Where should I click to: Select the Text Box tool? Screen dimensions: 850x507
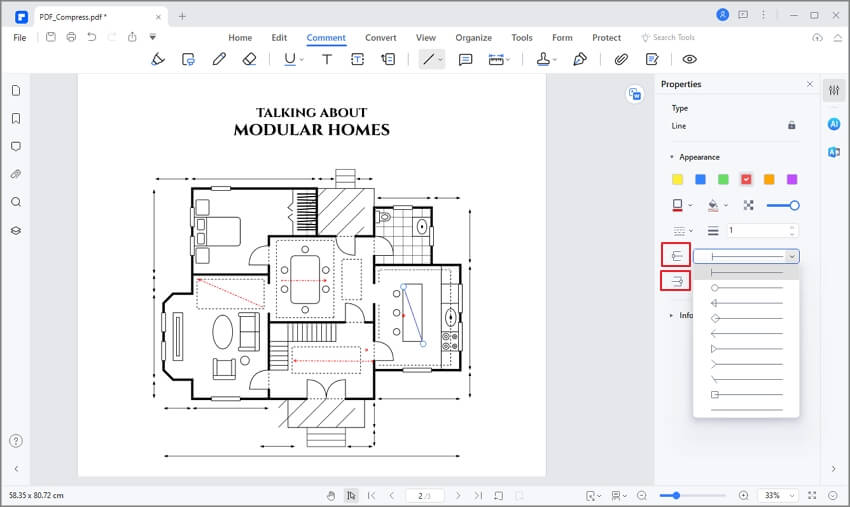coord(357,59)
